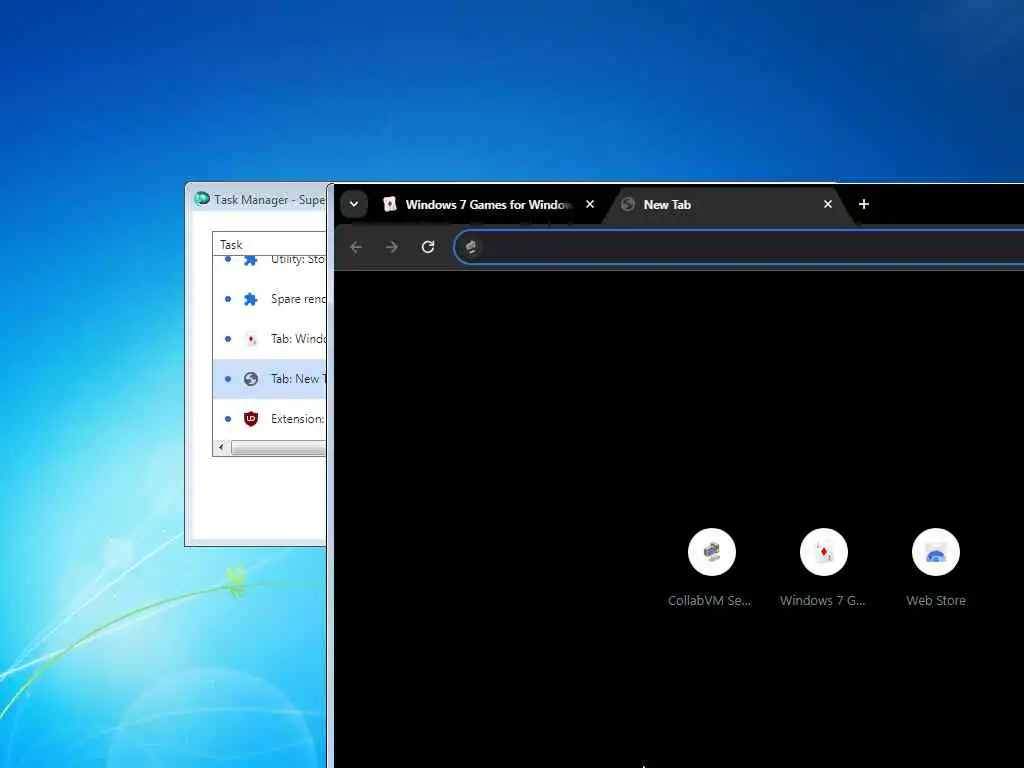The image size is (1024, 768).
Task: Open the CollabVM shortcut tile
Action: point(711,568)
